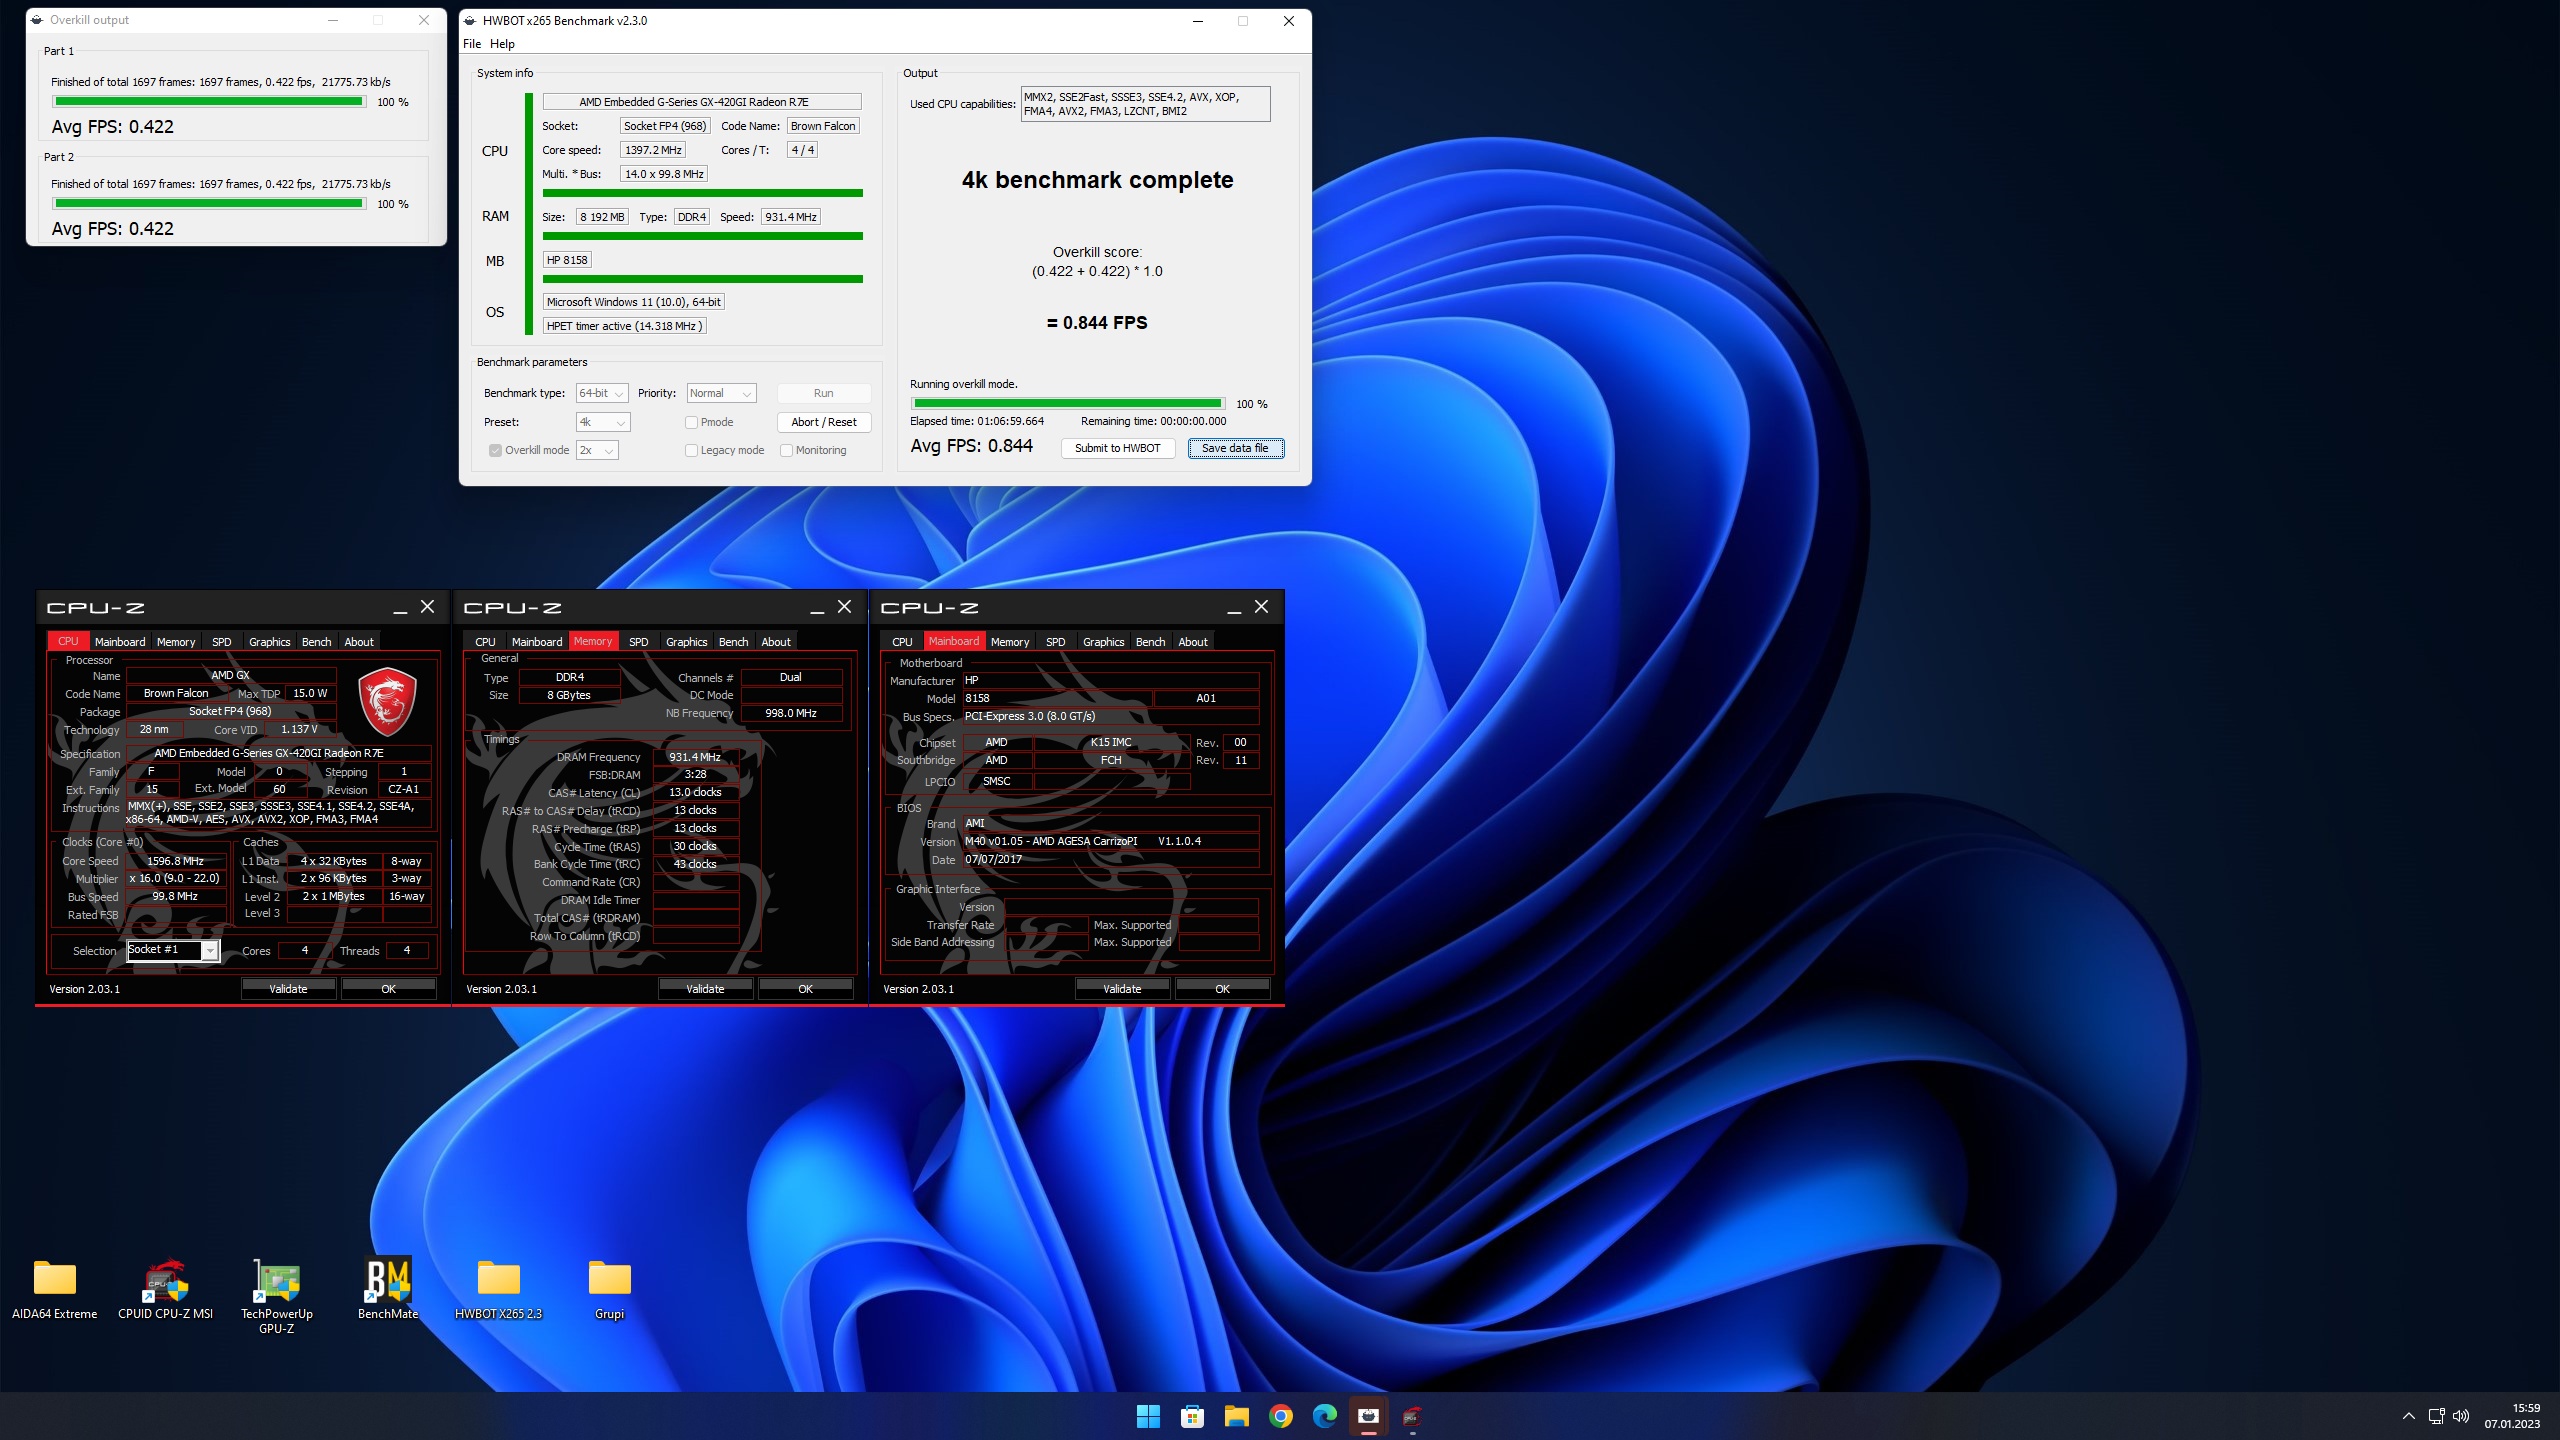Viewport: 2560px width, 1440px height.
Task: Launch Google Chrome from taskbar
Action: [x=1280, y=1416]
